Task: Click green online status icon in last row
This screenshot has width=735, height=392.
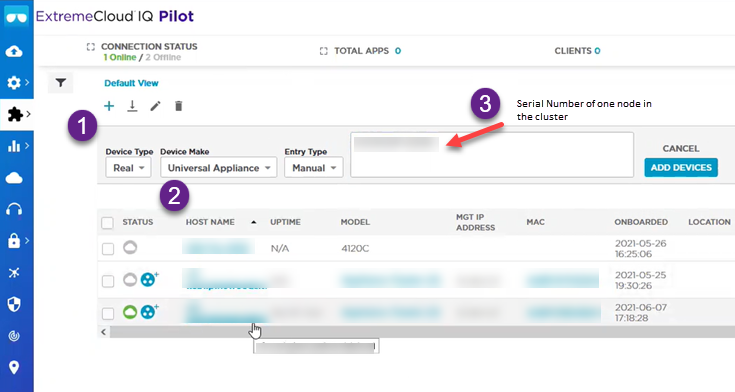Action: coord(130,312)
